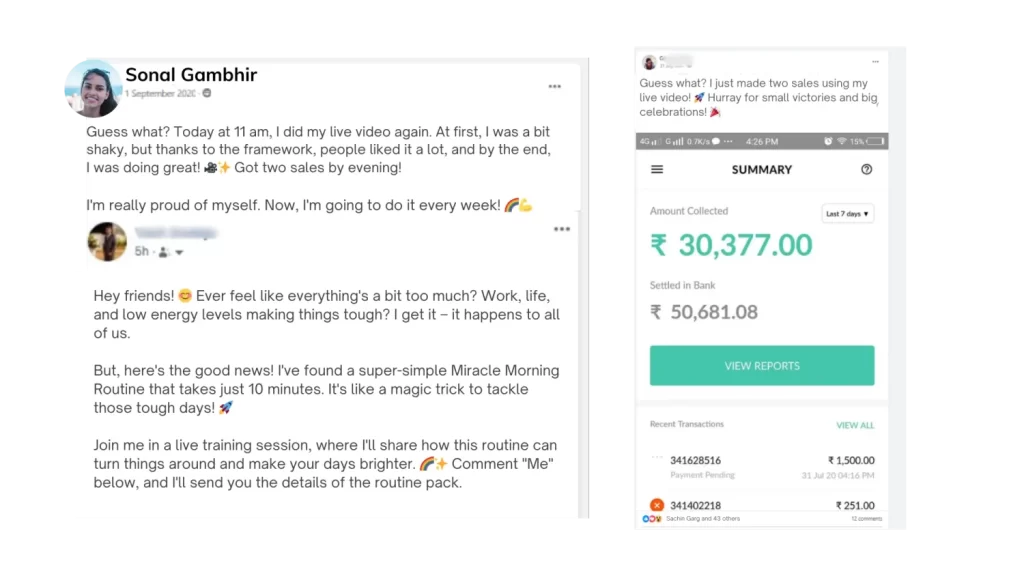Open the Last 7 days dropdown
Viewport: 1024px width, 576px height.
click(847, 213)
